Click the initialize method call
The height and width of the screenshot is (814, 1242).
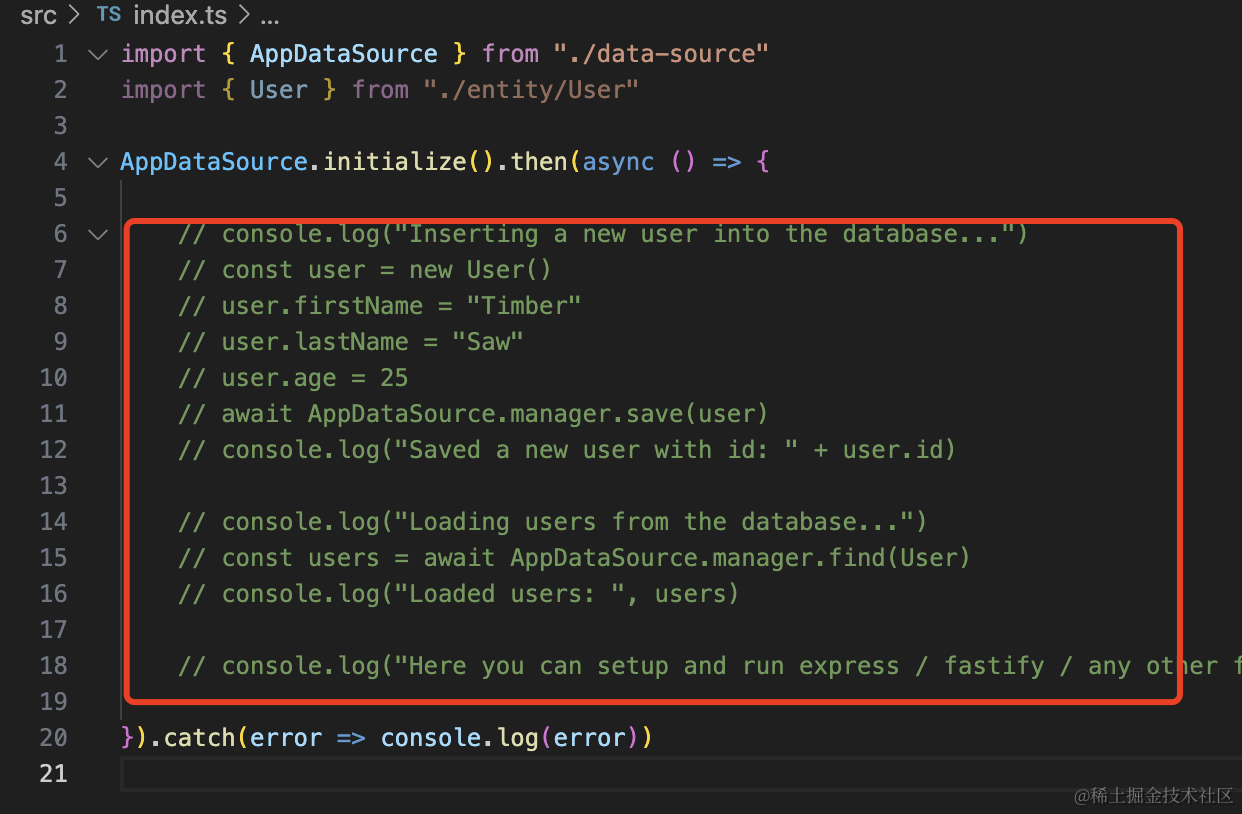tap(394, 162)
